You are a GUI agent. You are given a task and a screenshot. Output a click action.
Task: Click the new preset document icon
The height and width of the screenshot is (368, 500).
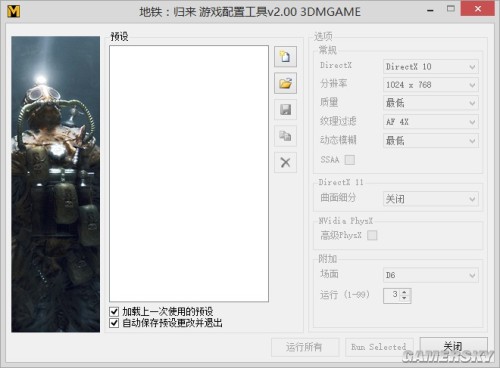coord(285,57)
